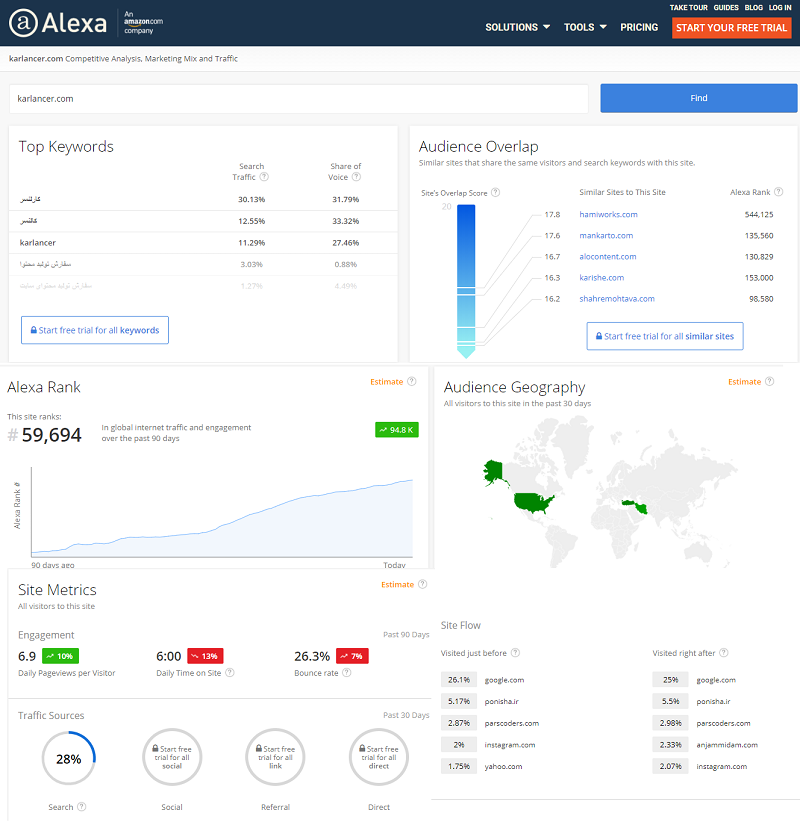Click the green 10% pageviews change badge
The image size is (800, 828).
point(60,656)
